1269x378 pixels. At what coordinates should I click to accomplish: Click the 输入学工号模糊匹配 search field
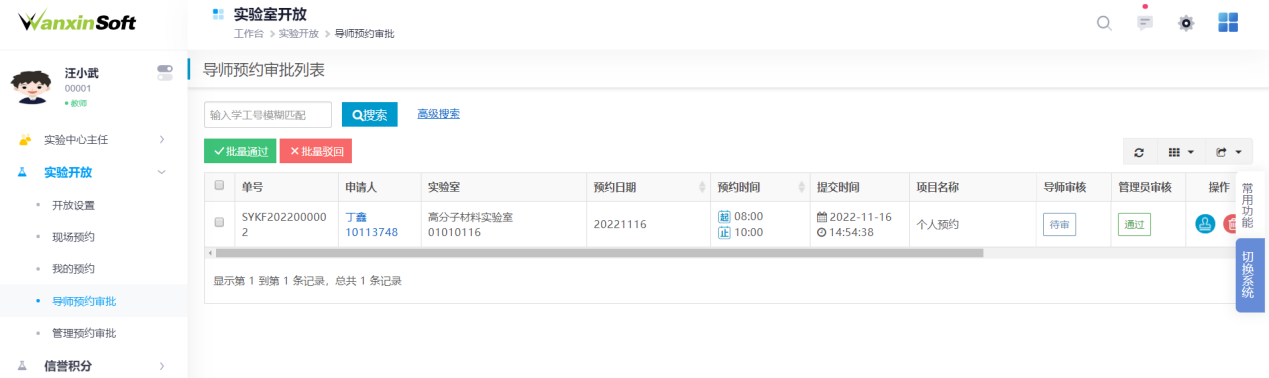[x=268, y=114]
